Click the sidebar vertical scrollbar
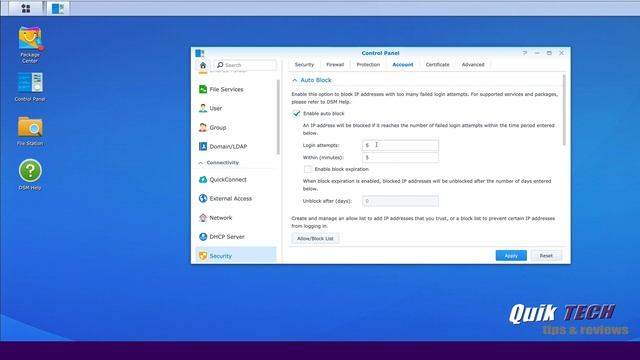This screenshot has width=640, height=360. tap(278, 117)
